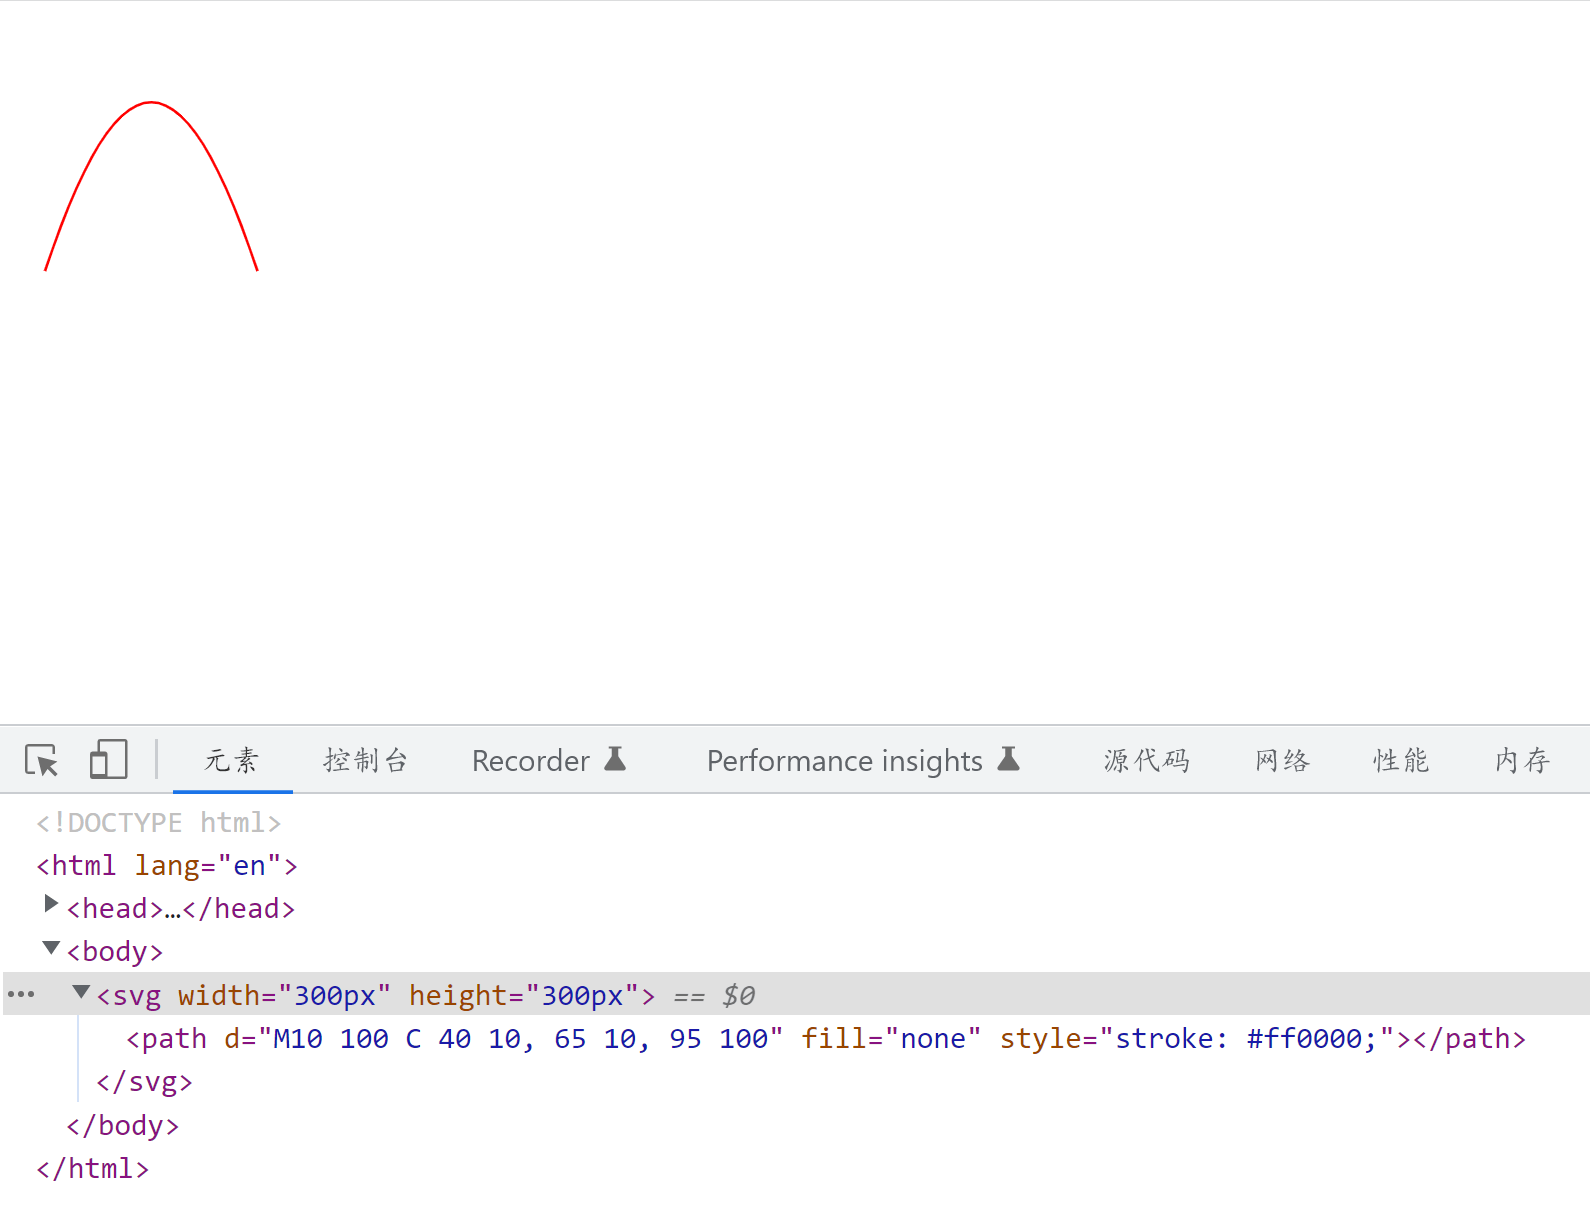Select the html lang="en" node

click(167, 865)
